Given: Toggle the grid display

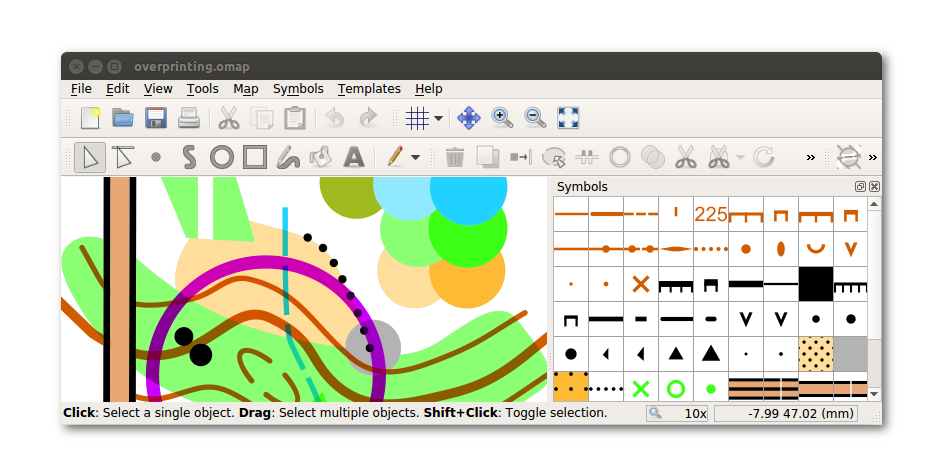Looking at the screenshot, I should tap(417, 118).
